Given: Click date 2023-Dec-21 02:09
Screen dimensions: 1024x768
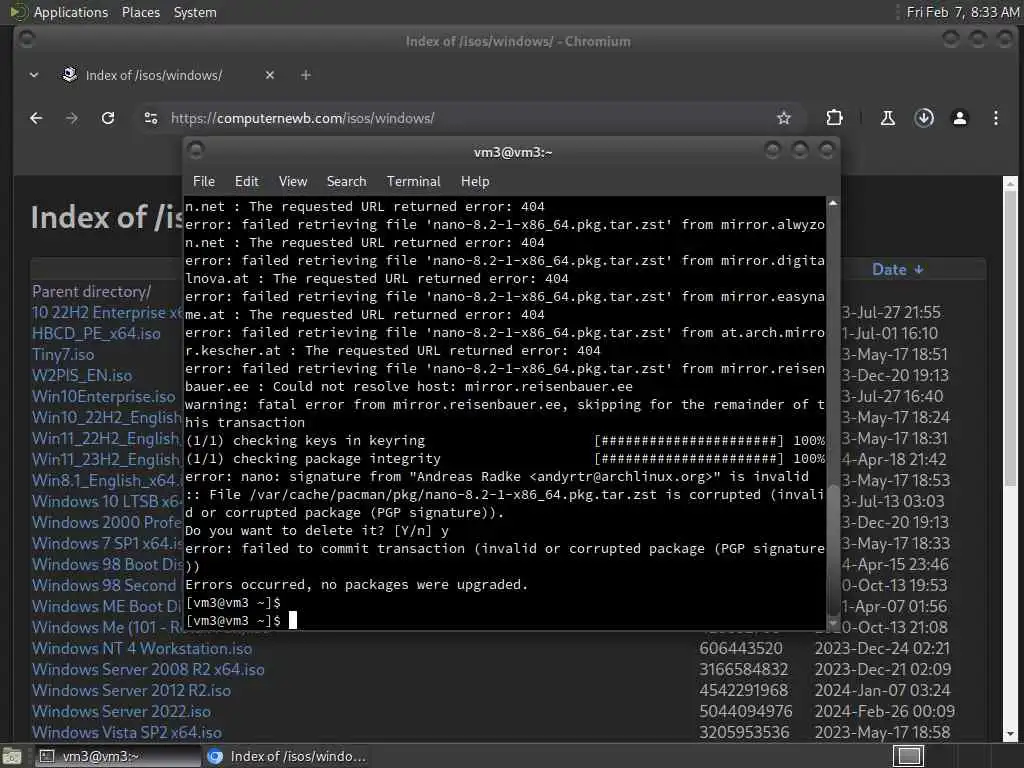Looking at the screenshot, I should 882,669.
